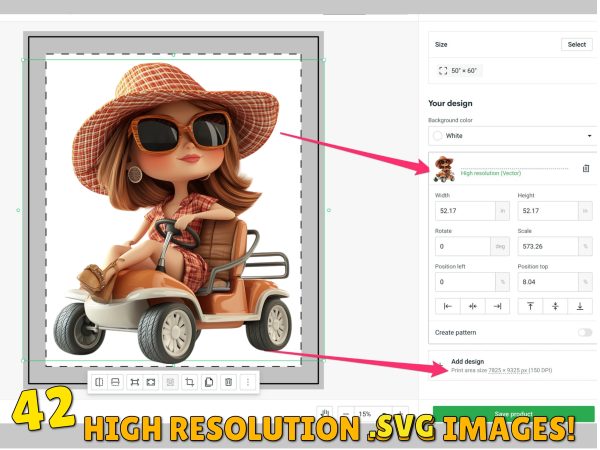
Task: Align design to bottom edge
Action: 579,306
